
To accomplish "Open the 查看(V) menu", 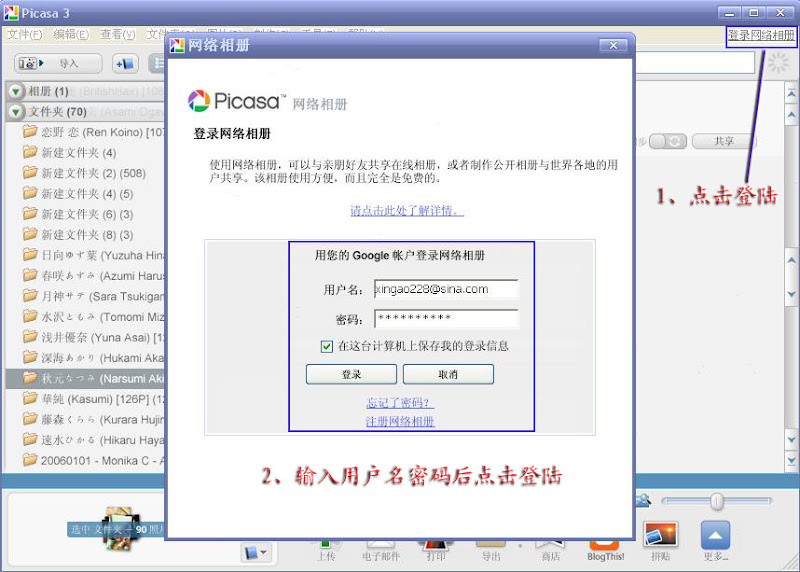I will pos(118,34).
